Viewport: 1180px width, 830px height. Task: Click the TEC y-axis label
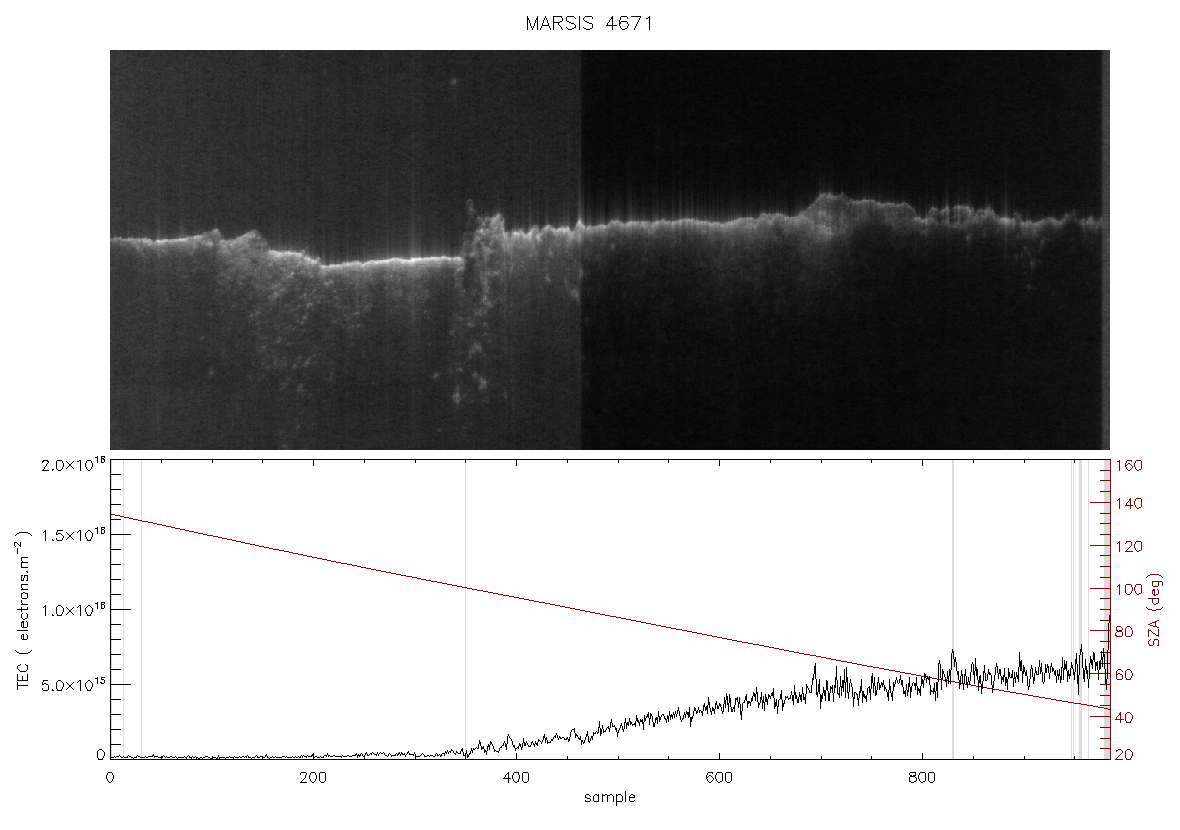tap(23, 610)
